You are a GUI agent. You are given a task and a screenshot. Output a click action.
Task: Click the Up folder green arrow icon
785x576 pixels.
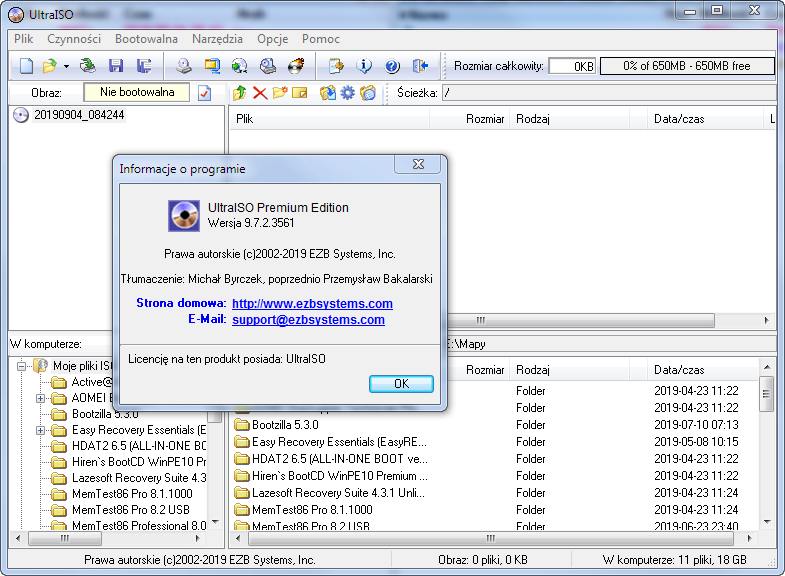[240, 93]
